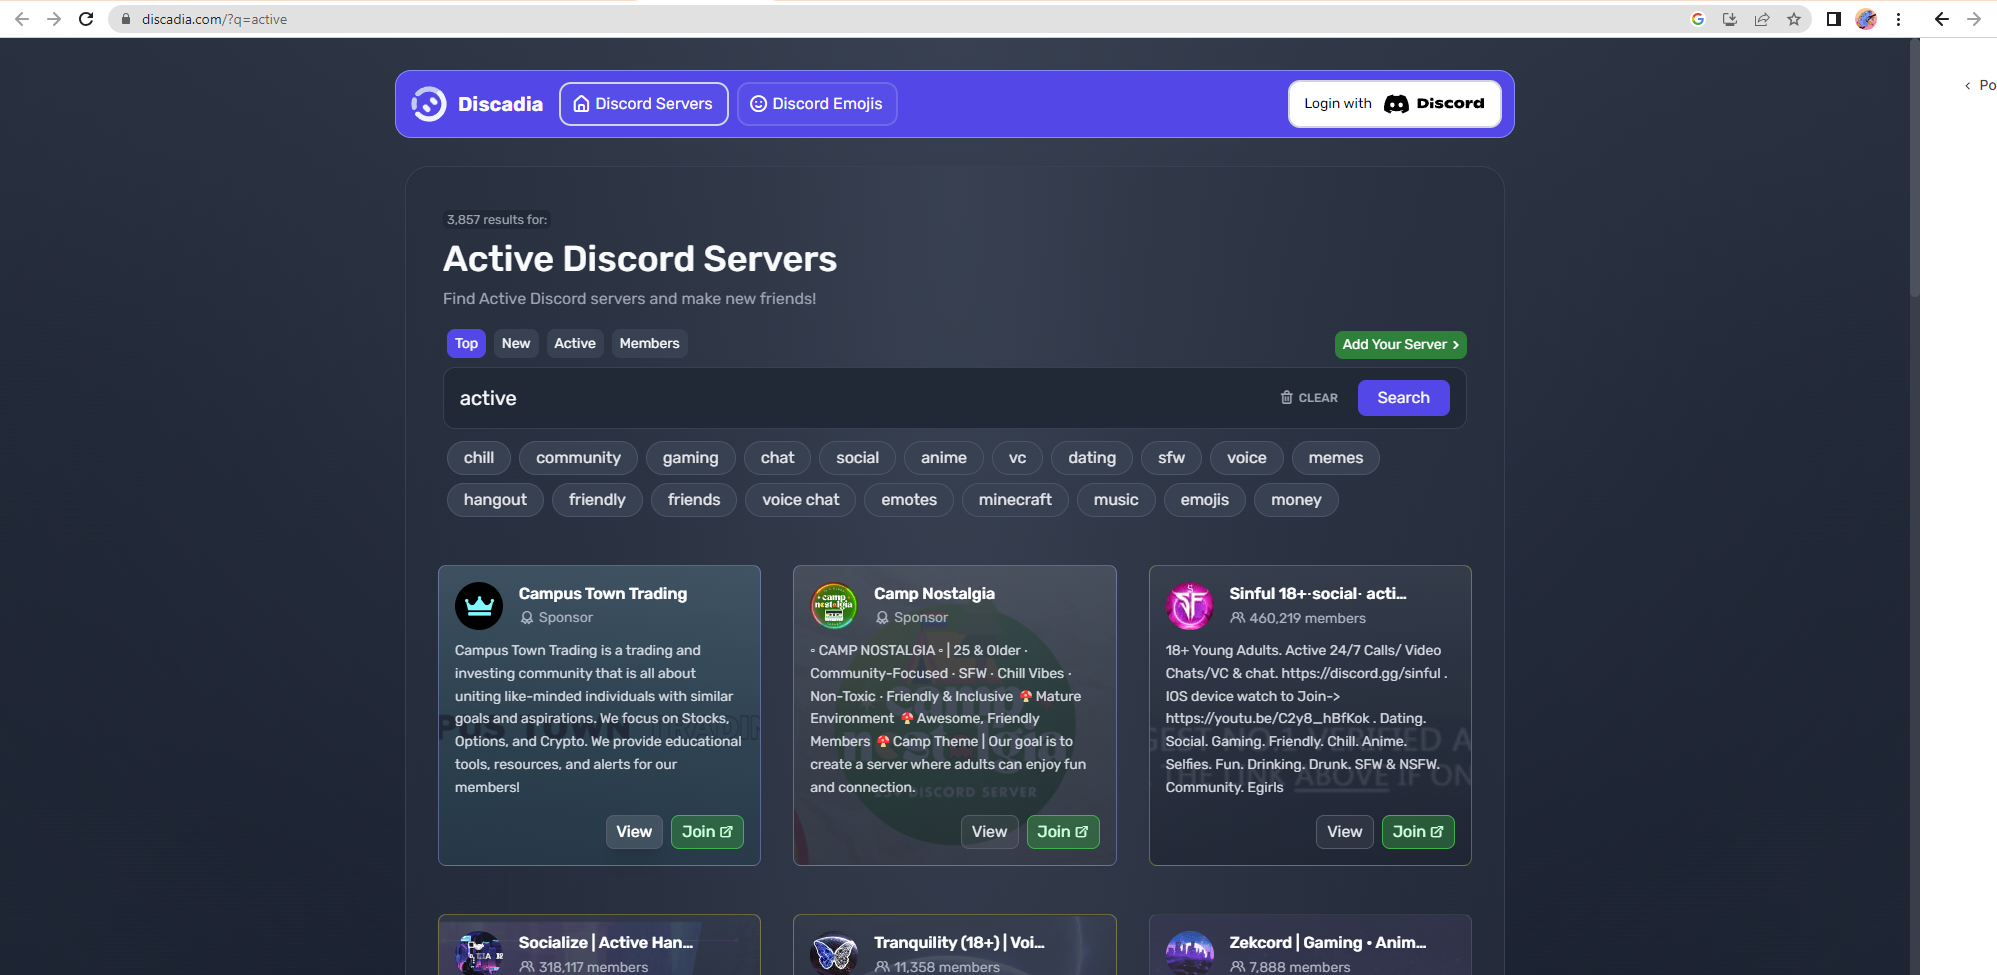Share this page via the share icon
The width and height of the screenshot is (1997, 975).
(x=1762, y=19)
